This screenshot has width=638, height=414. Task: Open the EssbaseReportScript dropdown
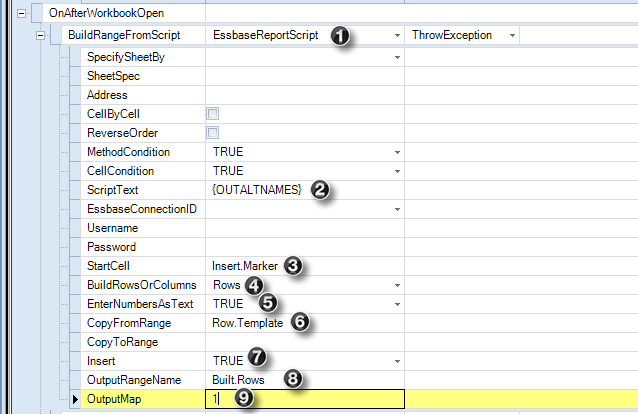pos(397,36)
